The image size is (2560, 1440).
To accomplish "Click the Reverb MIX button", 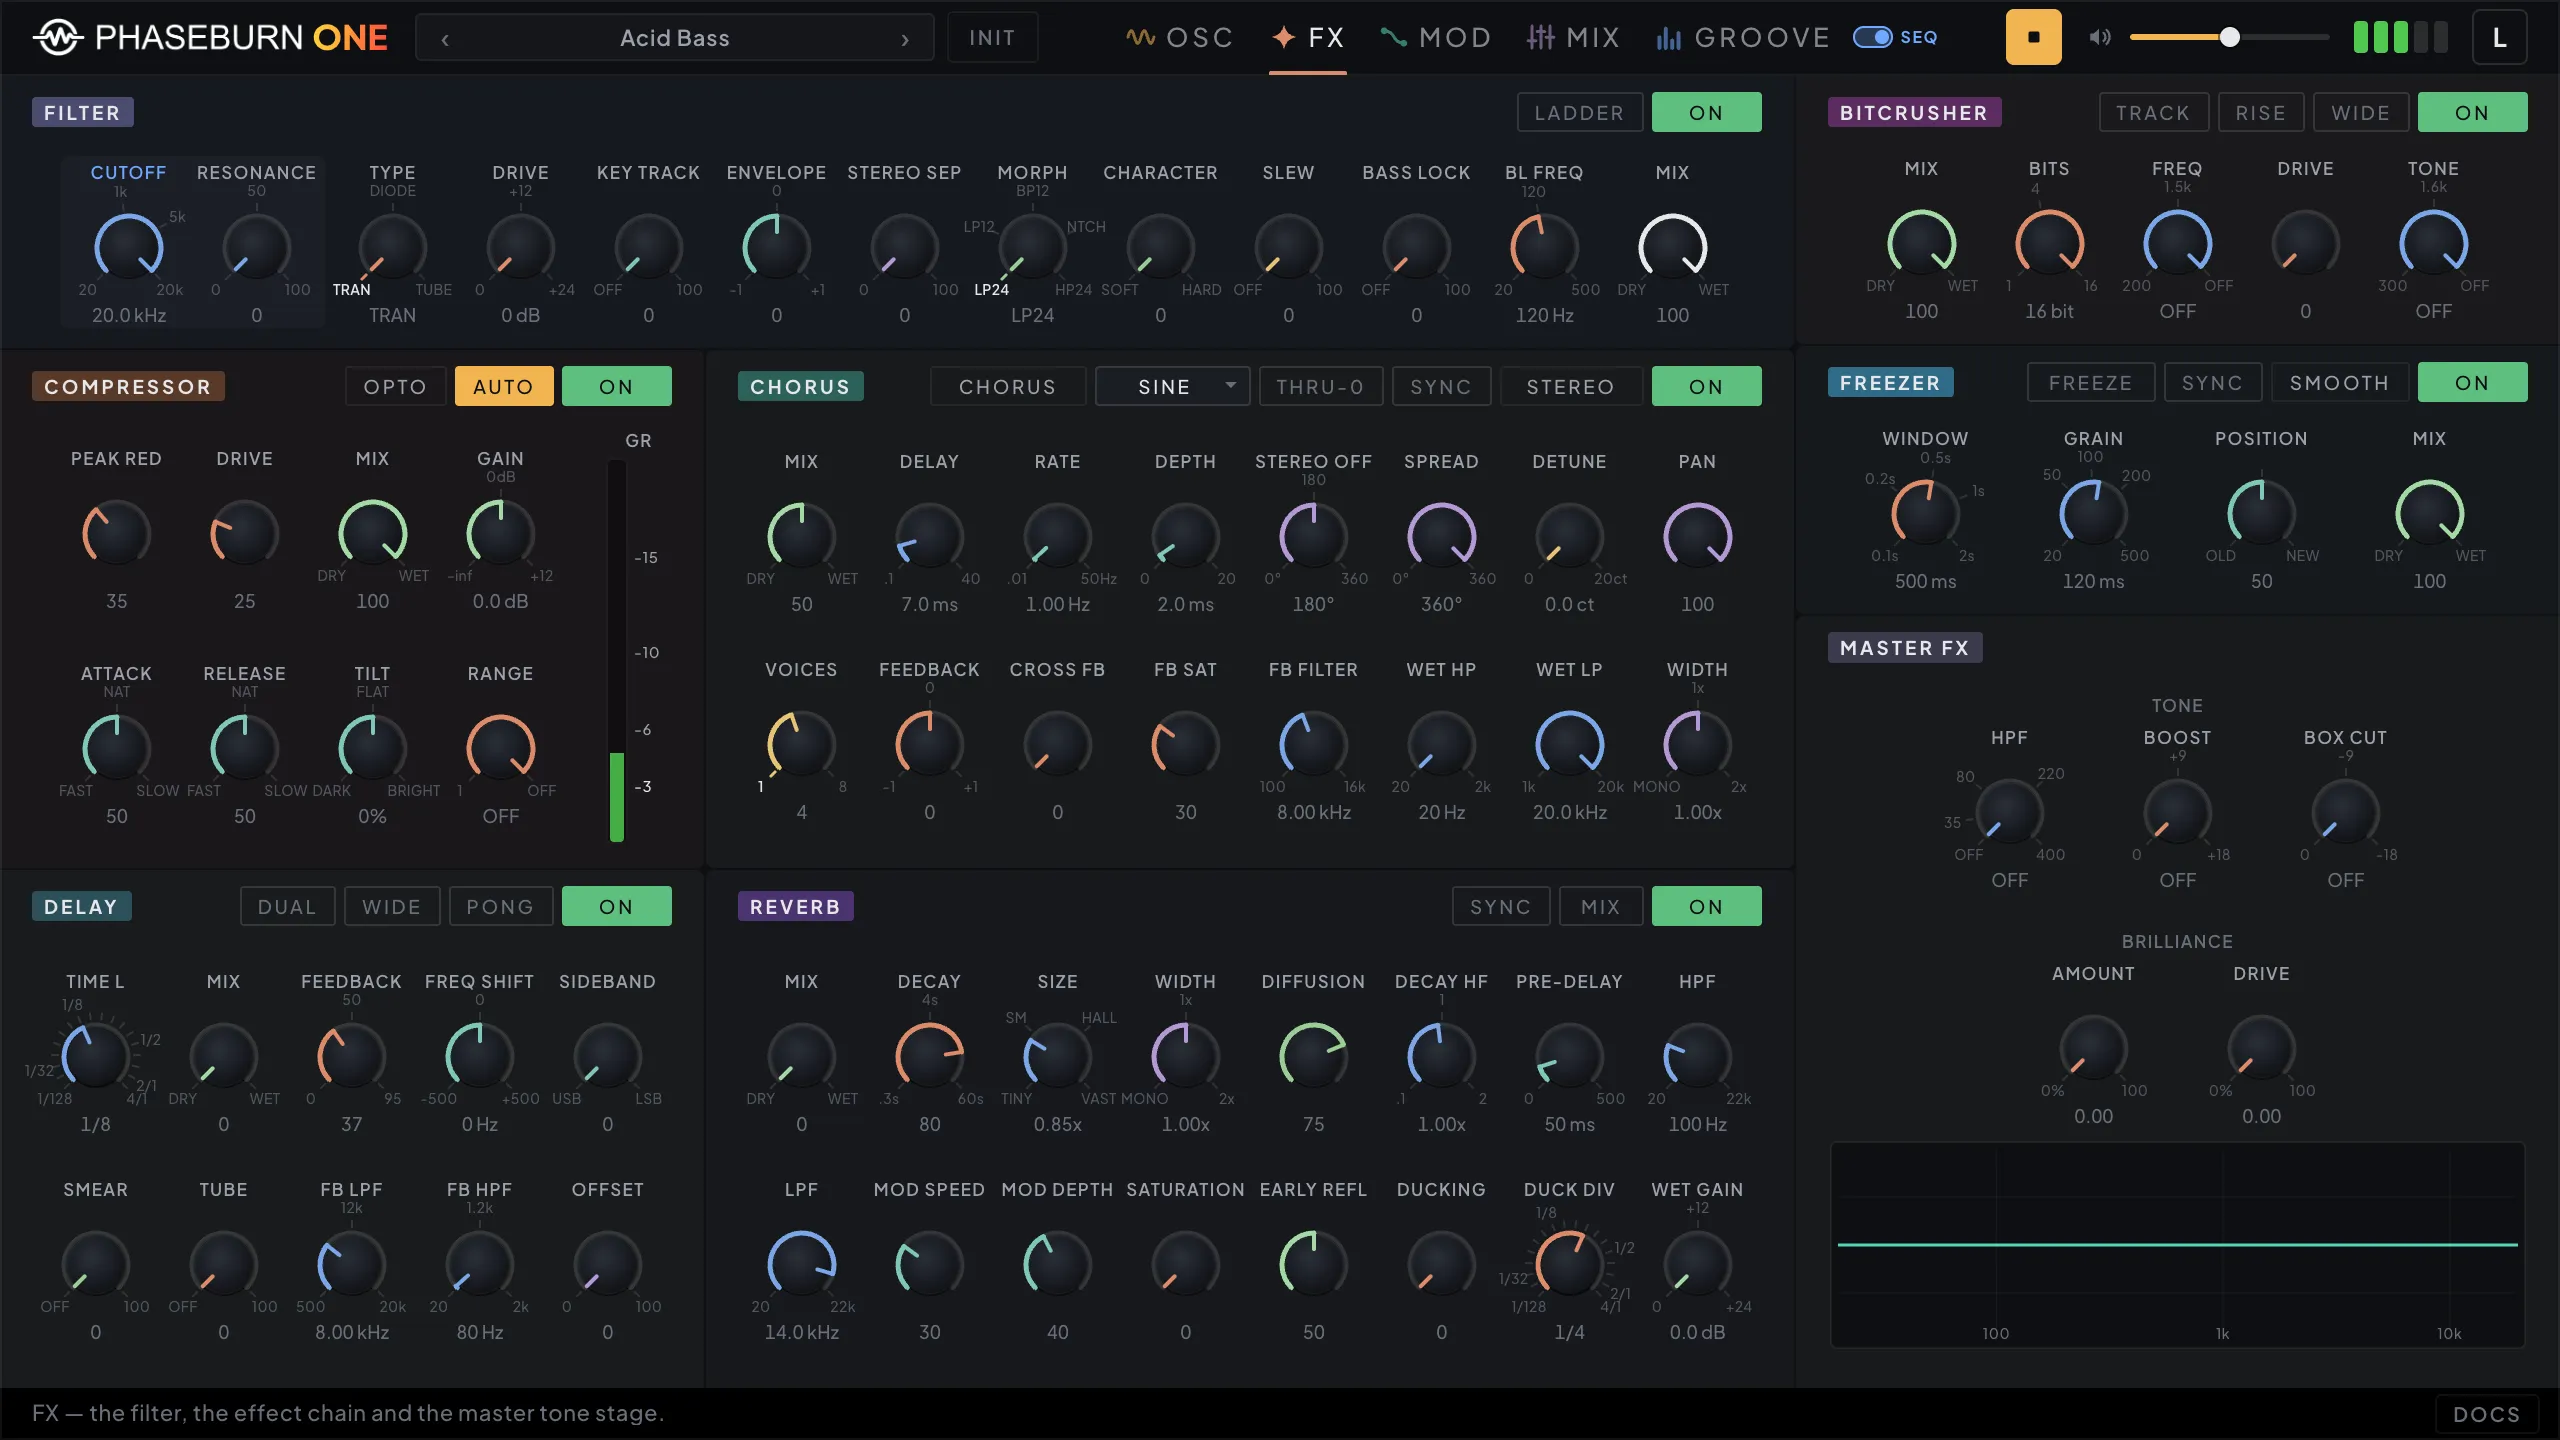I will tap(1601, 907).
